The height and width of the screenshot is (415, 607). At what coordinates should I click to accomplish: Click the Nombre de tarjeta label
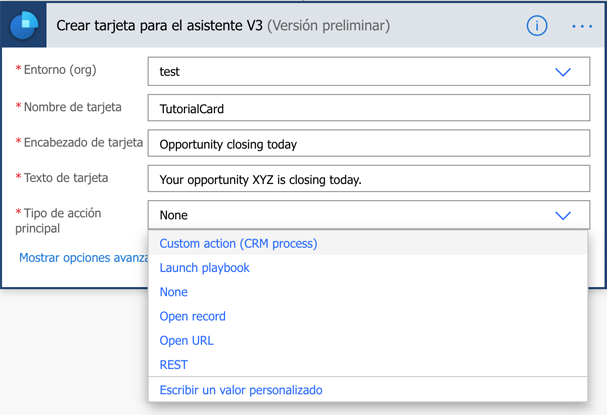point(72,107)
